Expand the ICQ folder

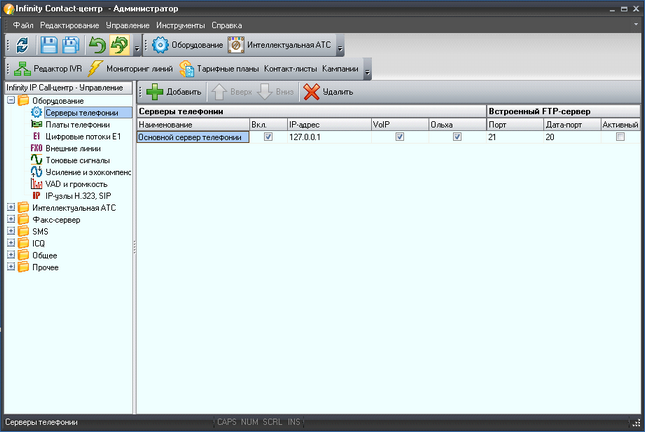pyautogui.click(x=11, y=243)
